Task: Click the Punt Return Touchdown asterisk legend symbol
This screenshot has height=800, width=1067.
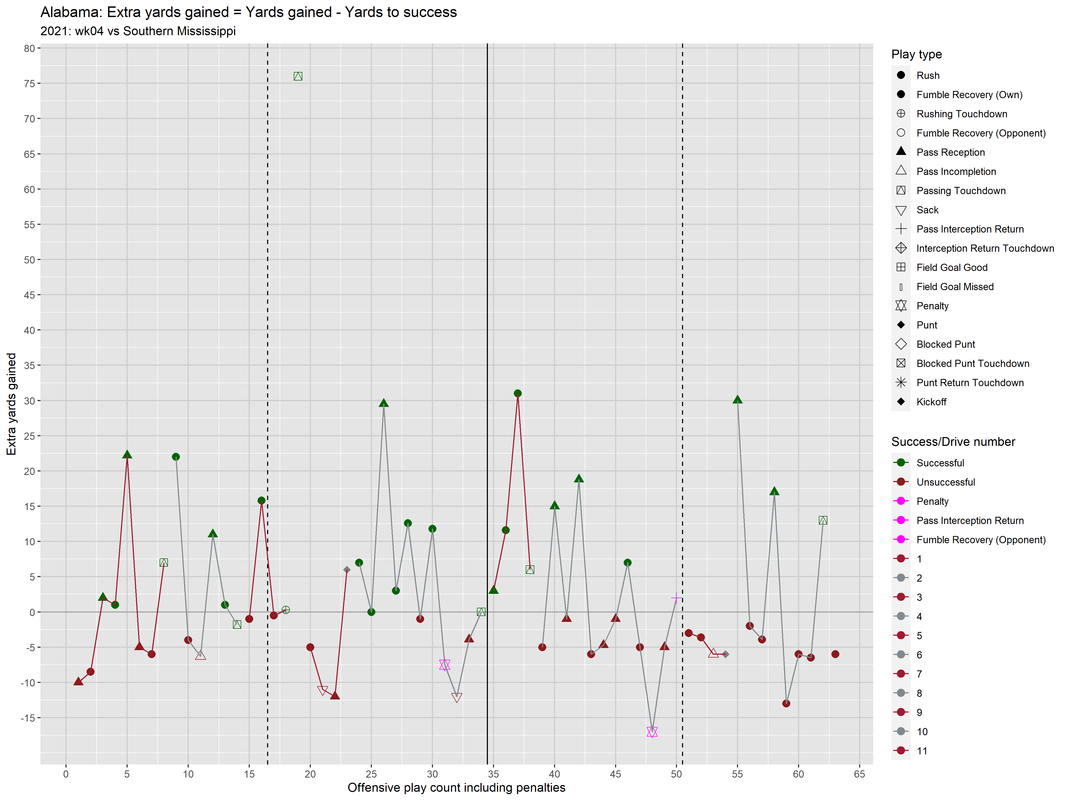Action: pos(901,382)
